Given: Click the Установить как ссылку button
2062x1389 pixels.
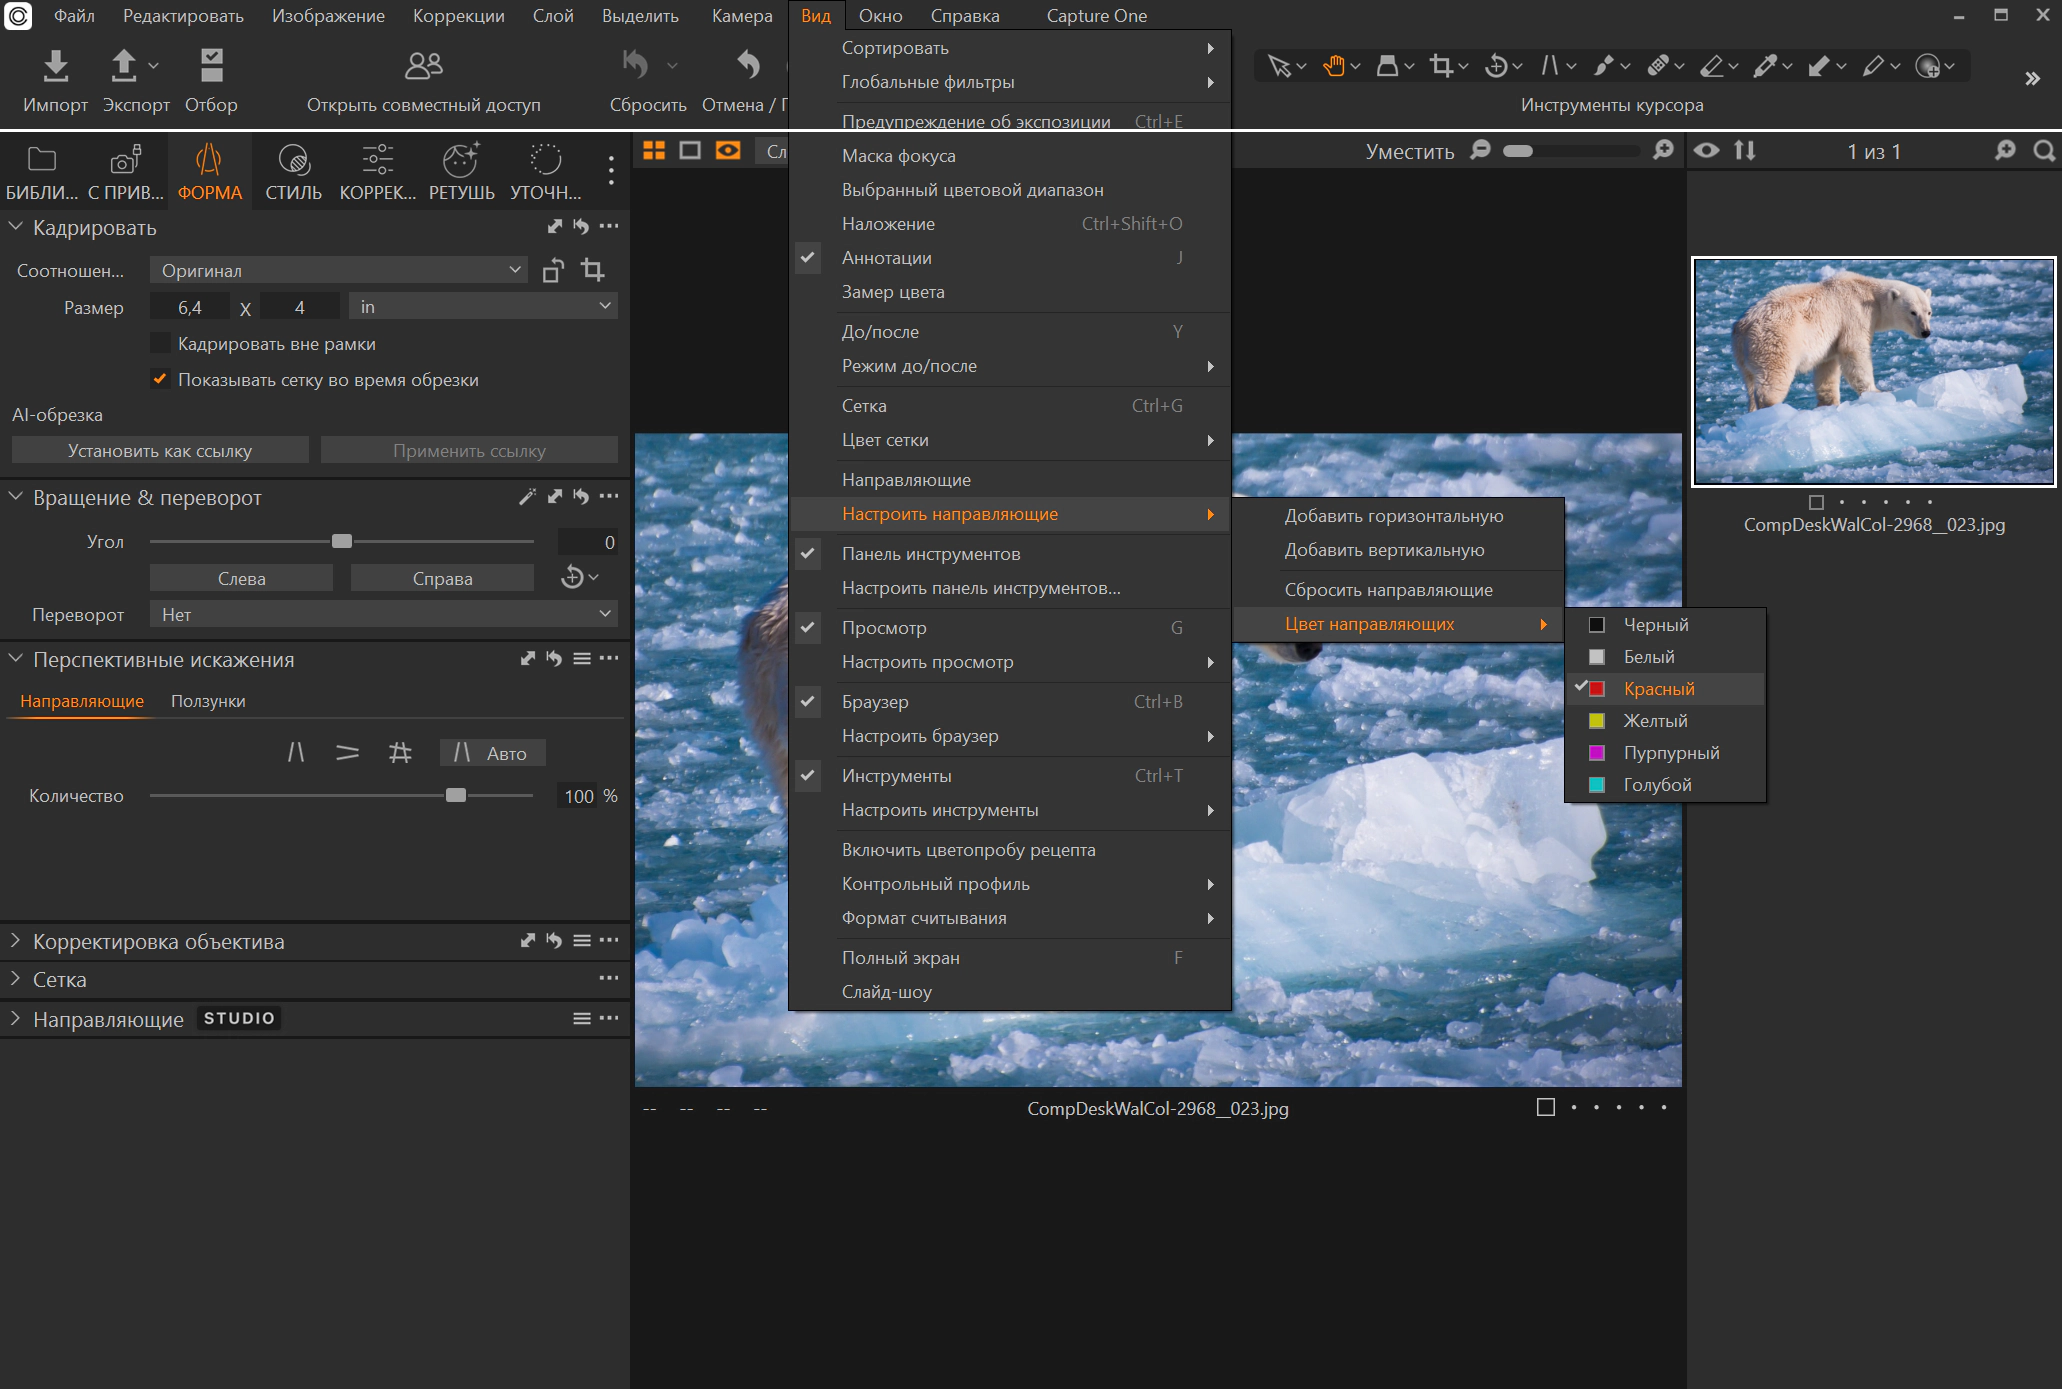Looking at the screenshot, I should click(160, 451).
